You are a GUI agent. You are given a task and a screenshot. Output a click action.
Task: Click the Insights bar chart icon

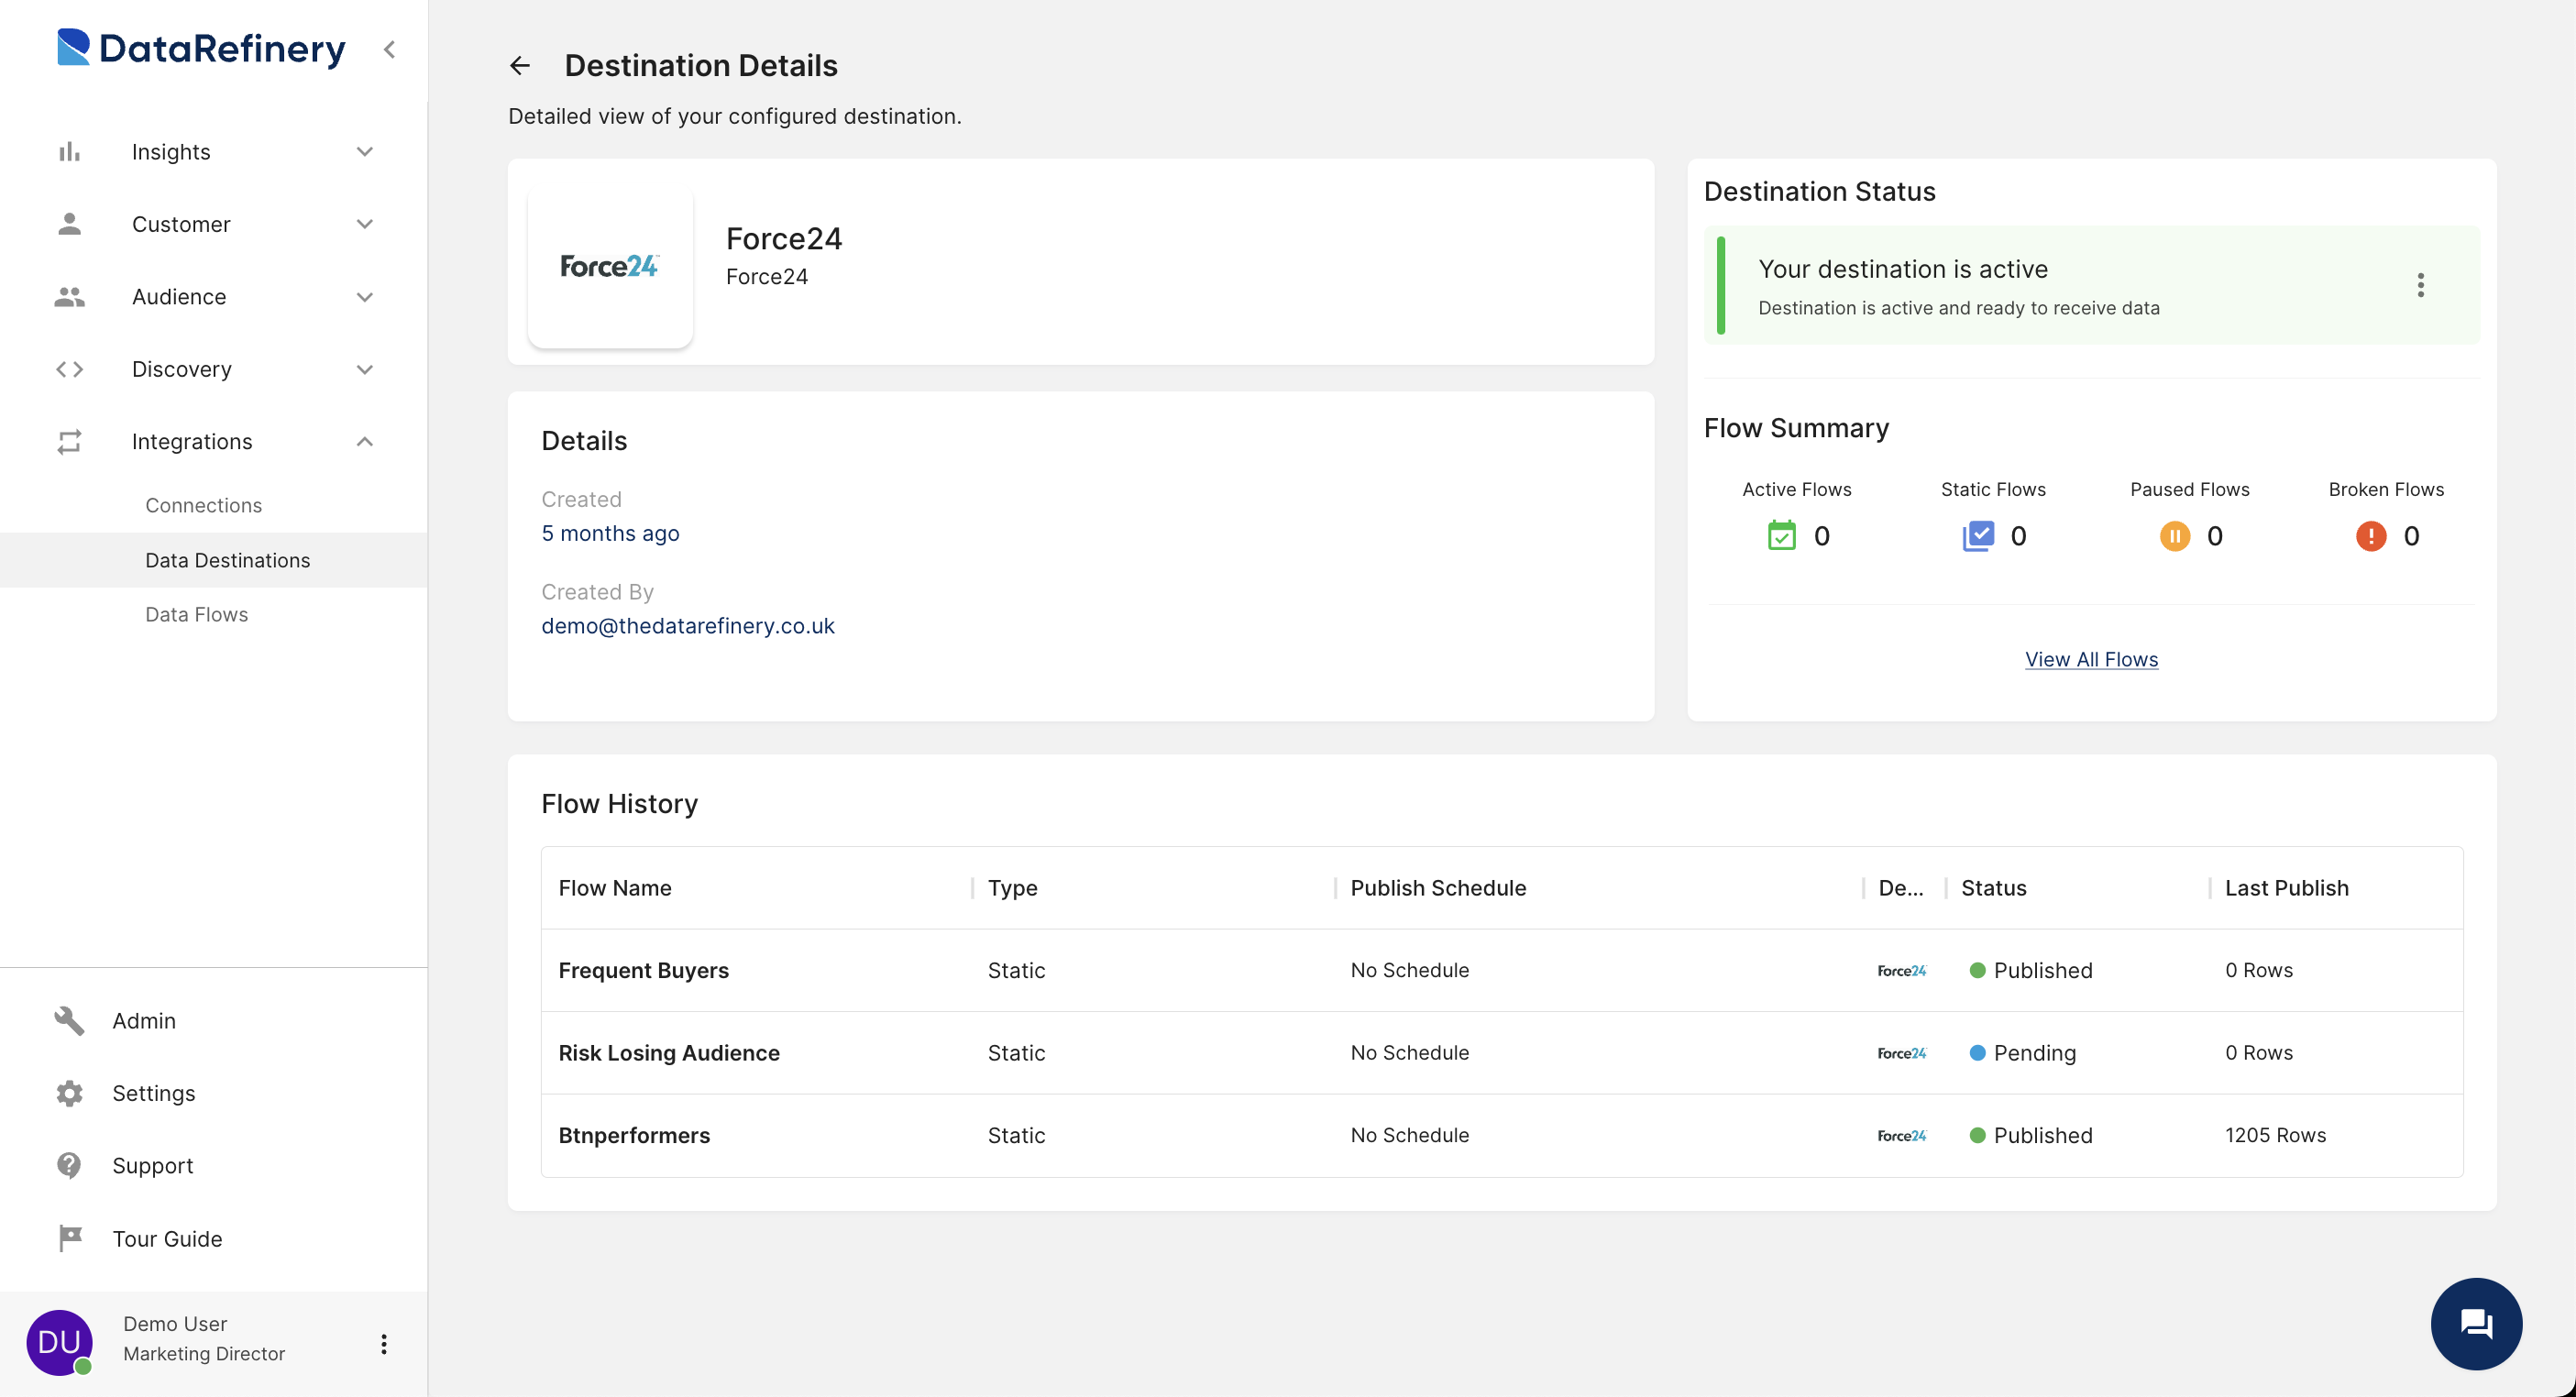pyautogui.click(x=69, y=152)
